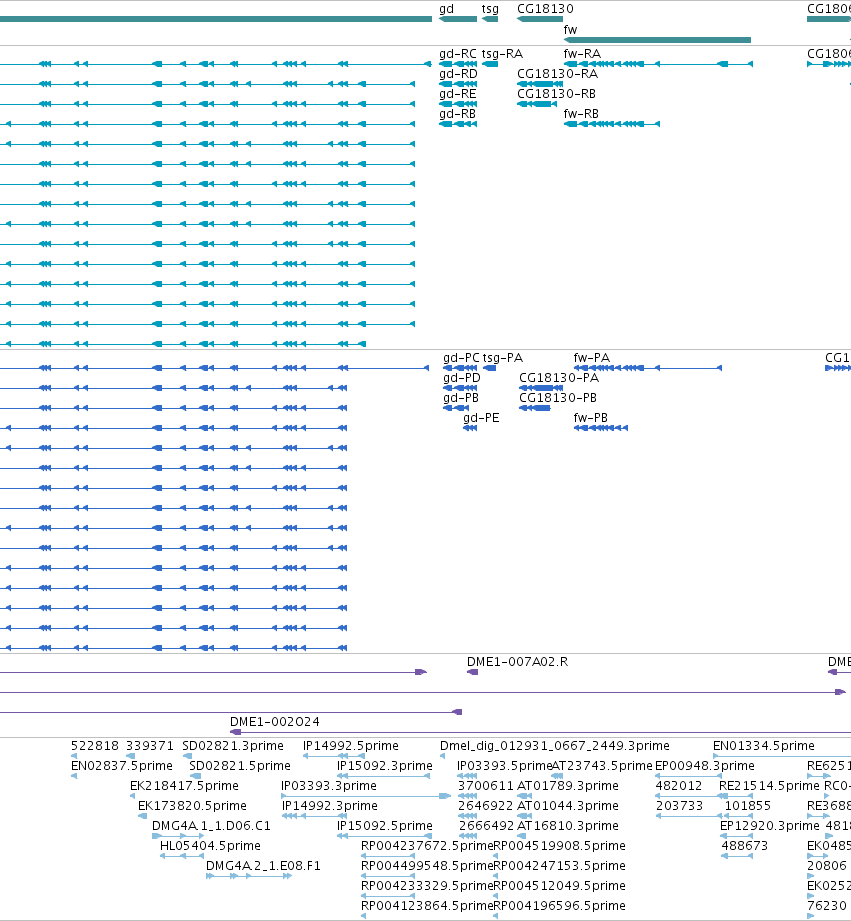Click transcript label fw-RA
This screenshot has height=921, width=851.
pyautogui.click(x=582, y=54)
